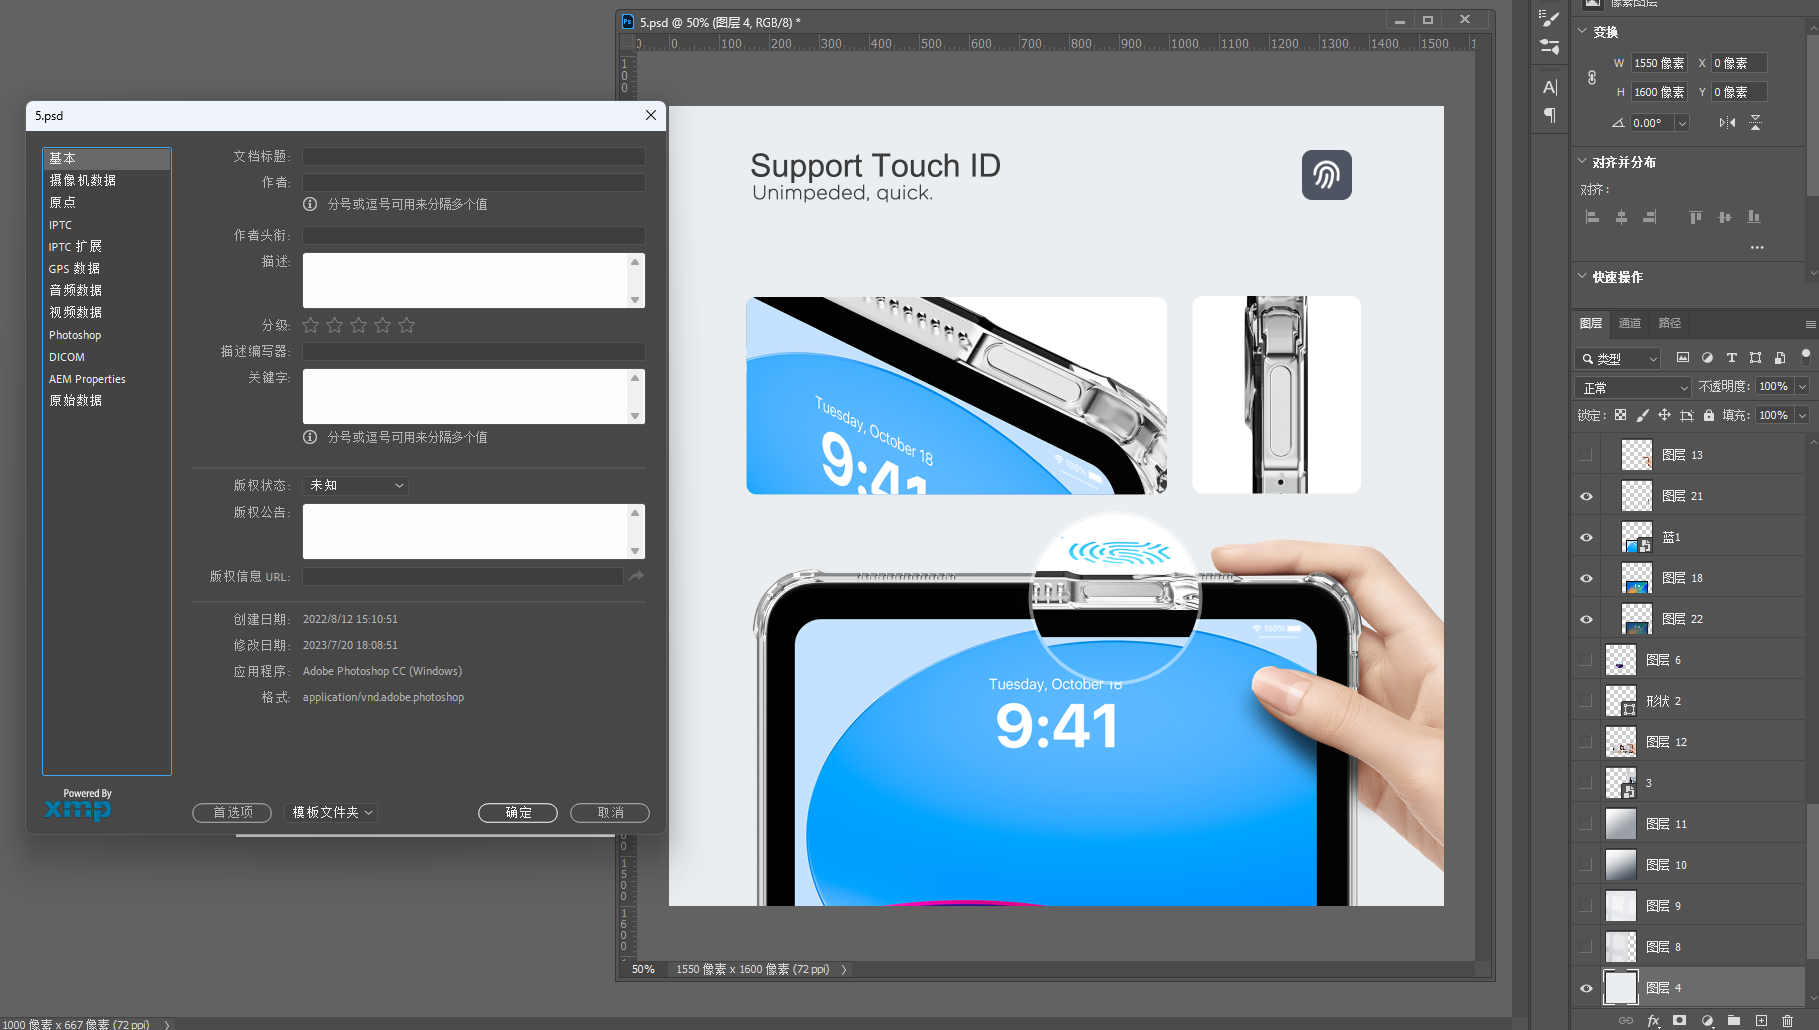The width and height of the screenshot is (1819, 1030).
Task: Click the lock all padlock icon
Action: click(1709, 415)
